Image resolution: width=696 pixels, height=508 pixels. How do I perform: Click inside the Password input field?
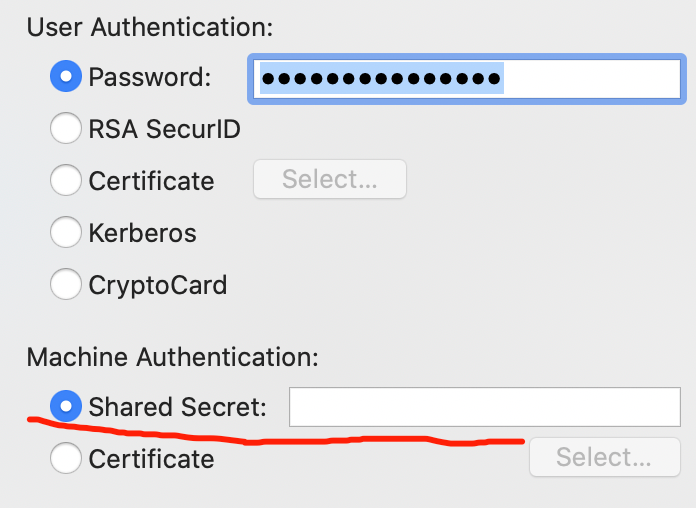[465, 78]
